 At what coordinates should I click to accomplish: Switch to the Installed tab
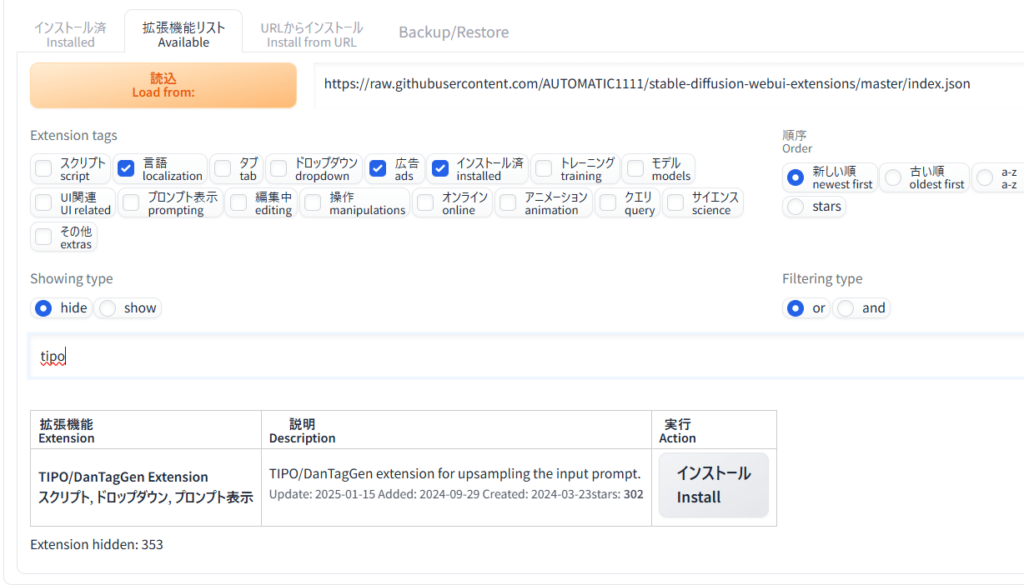pyautogui.click(x=70, y=34)
